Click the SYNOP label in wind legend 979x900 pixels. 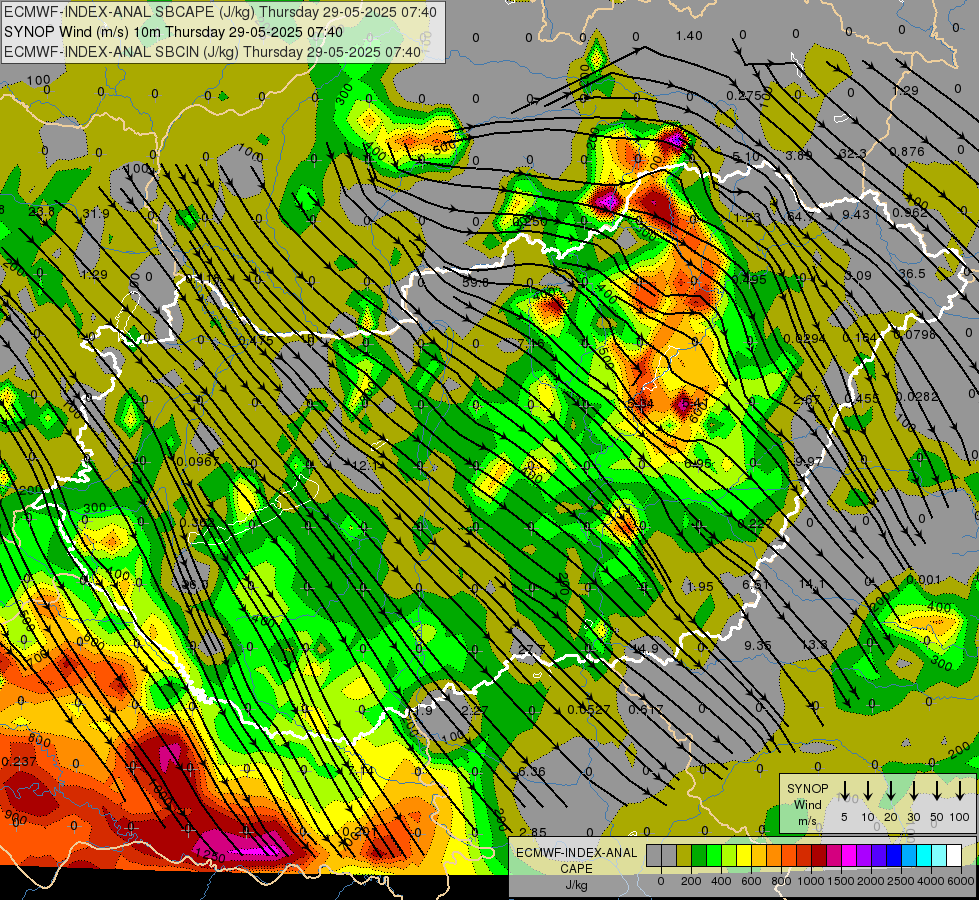pyautogui.click(x=807, y=788)
